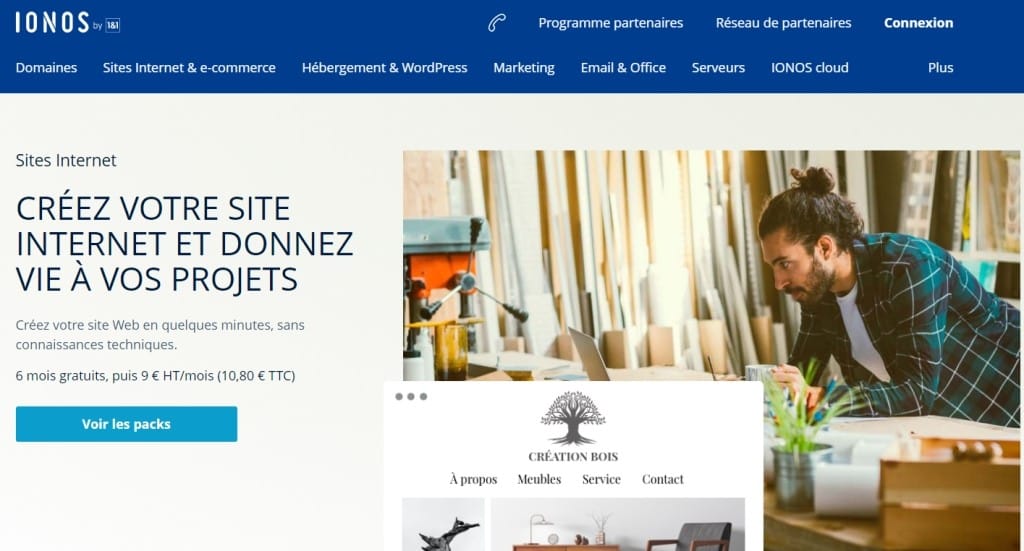This screenshot has width=1024, height=551.
Task: Expand the Plus menu
Action: click(940, 68)
